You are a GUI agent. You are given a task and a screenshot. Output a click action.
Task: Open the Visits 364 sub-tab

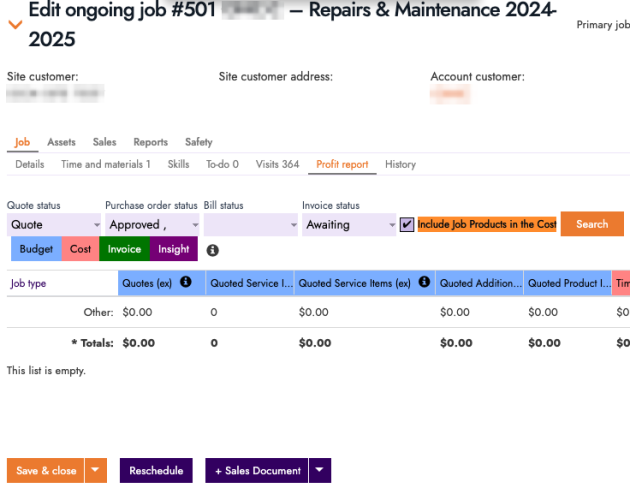277,164
